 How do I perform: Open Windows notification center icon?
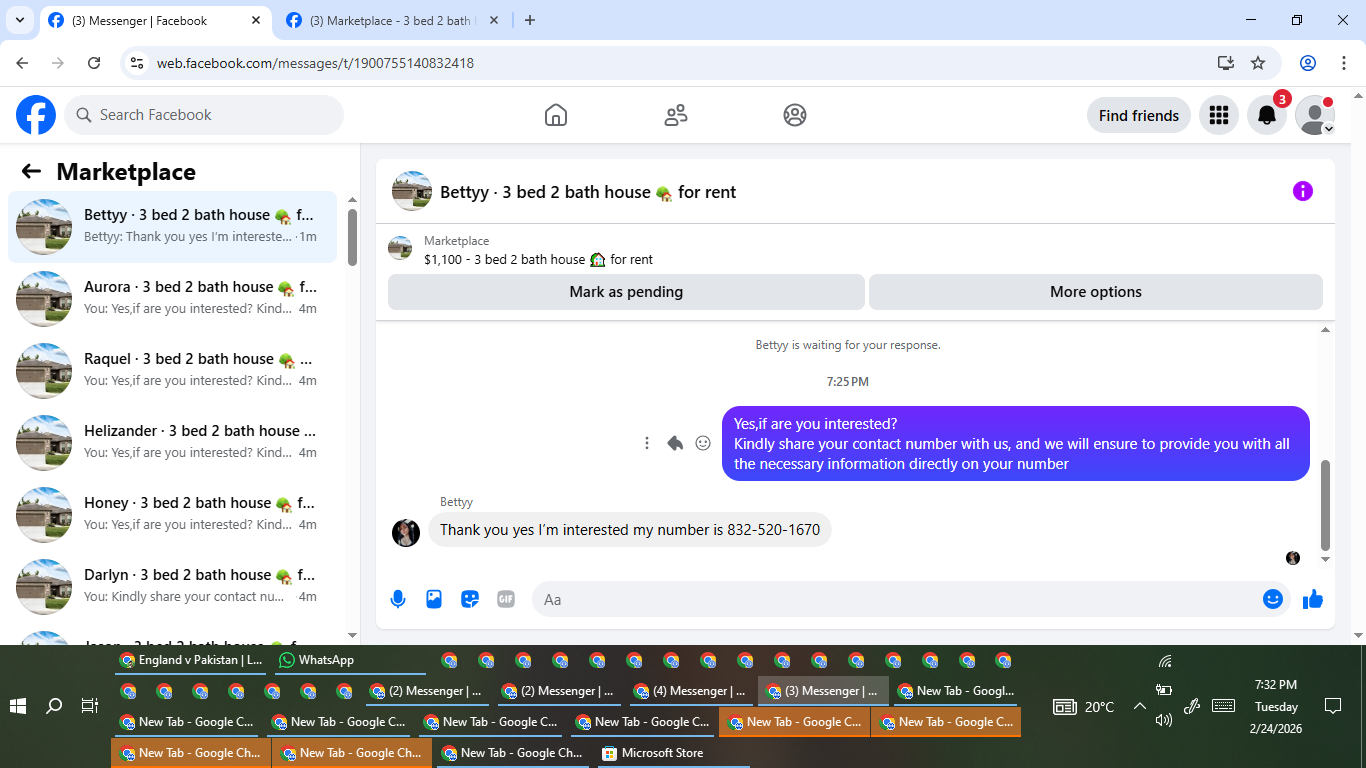click(x=1332, y=706)
